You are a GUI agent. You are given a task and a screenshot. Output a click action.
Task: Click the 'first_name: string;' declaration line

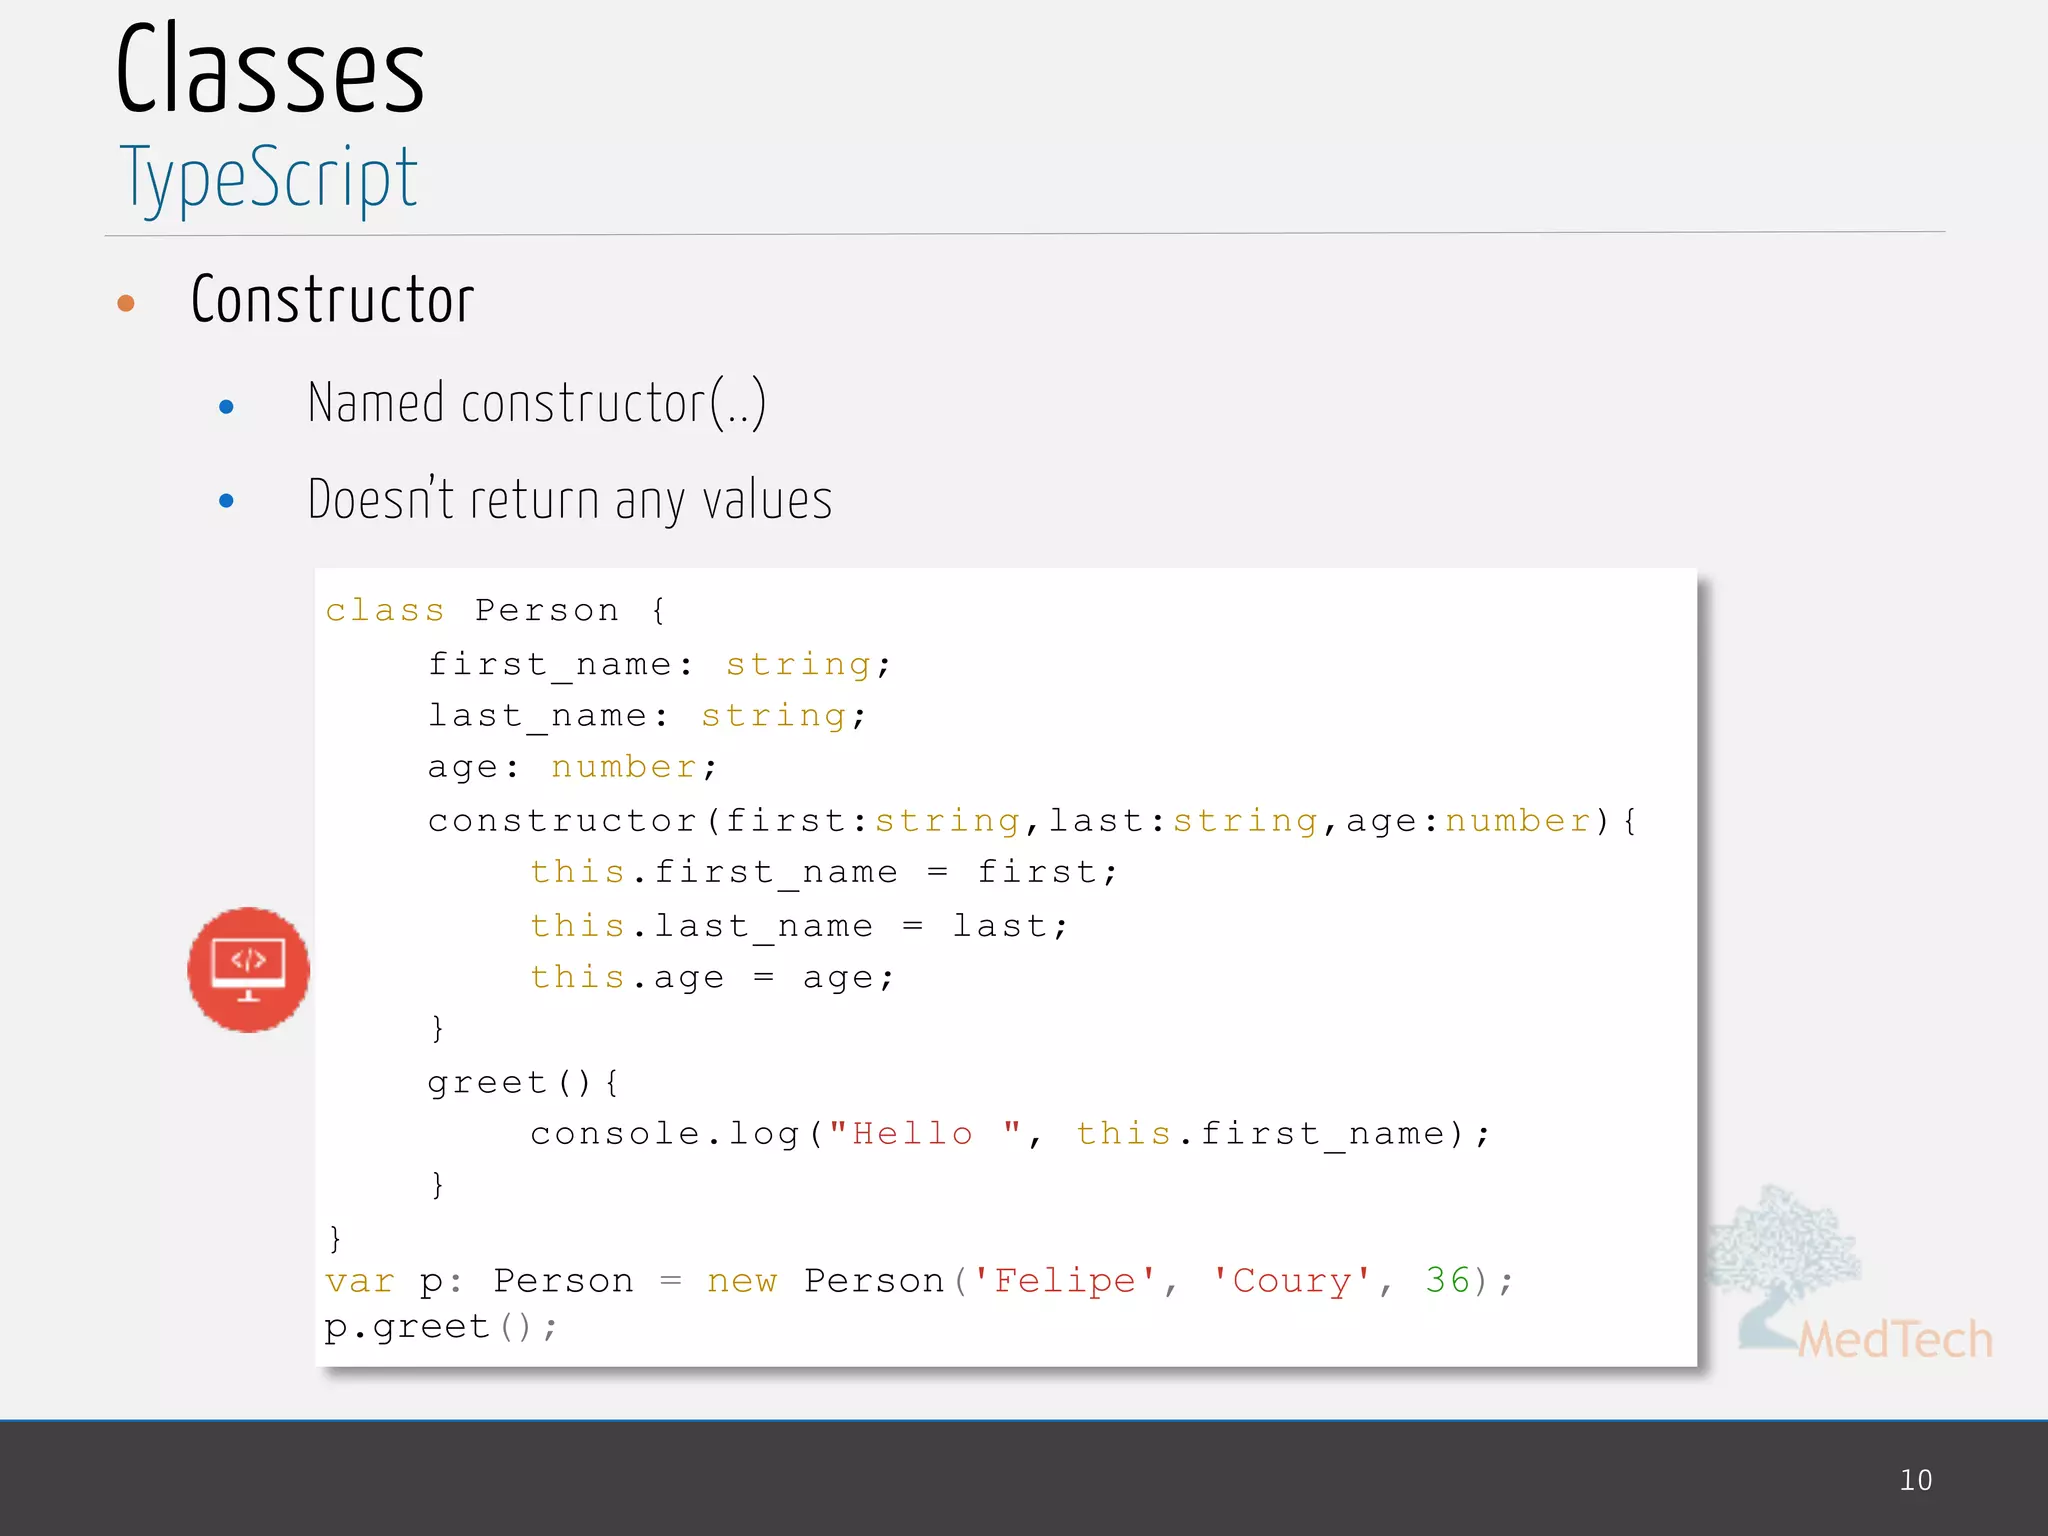659,664
